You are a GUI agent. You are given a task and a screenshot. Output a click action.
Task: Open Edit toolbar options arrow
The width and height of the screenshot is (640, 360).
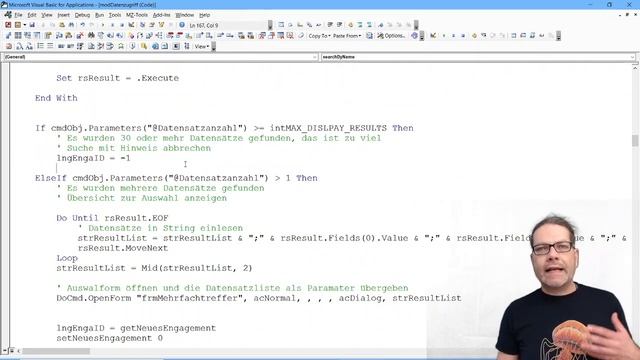pyautogui.click(x=416, y=25)
